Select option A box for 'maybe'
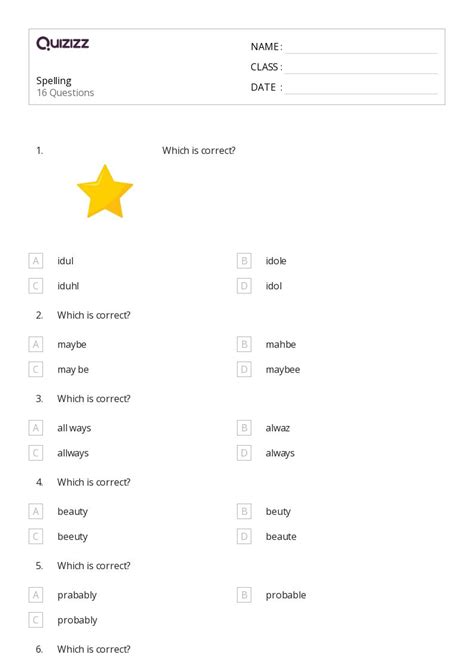The width and height of the screenshot is (474, 670). [x=36, y=344]
